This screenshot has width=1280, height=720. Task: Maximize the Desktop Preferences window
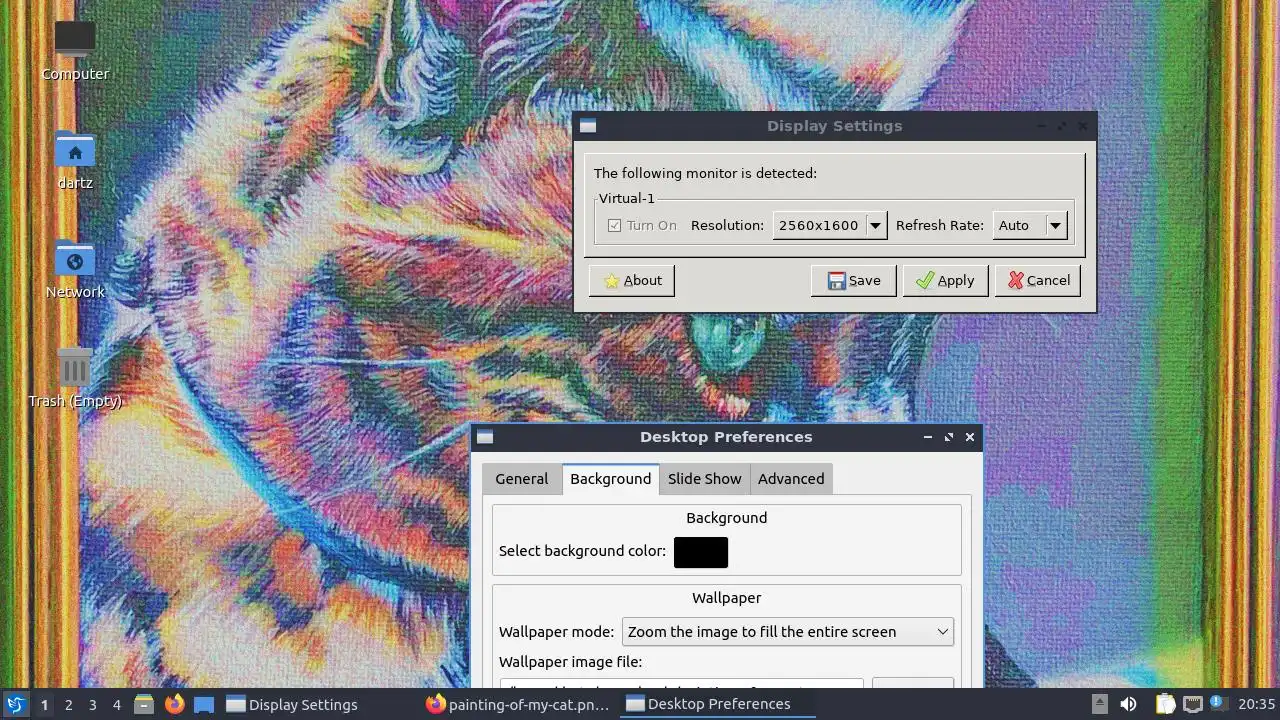pyautogui.click(x=949, y=437)
